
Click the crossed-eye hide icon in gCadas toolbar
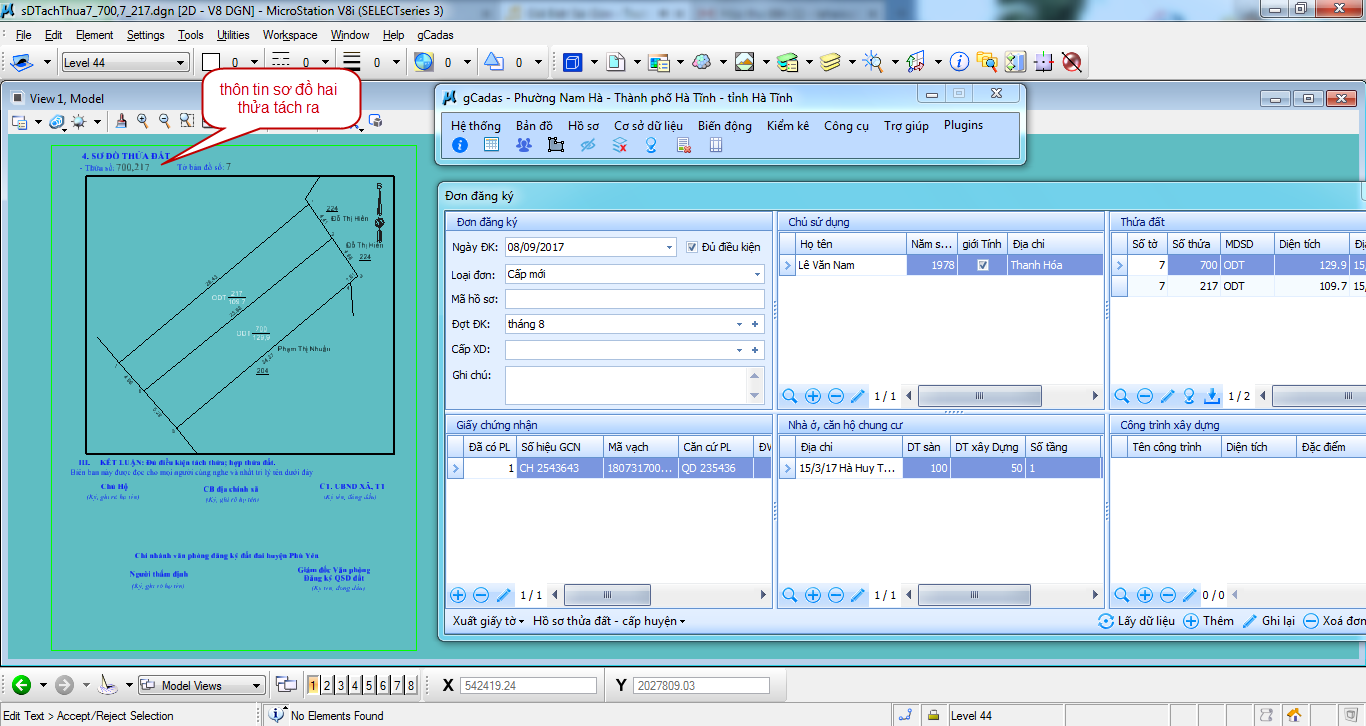(588, 145)
